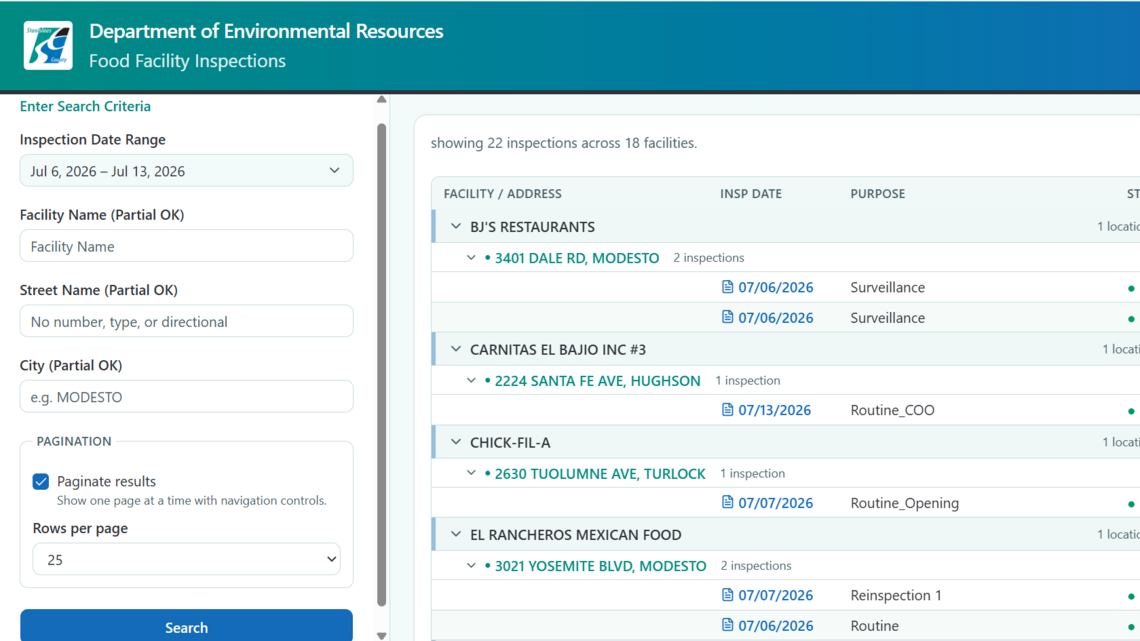
Task: Click the CHICK-FIL-A facility name
Action: point(510,443)
